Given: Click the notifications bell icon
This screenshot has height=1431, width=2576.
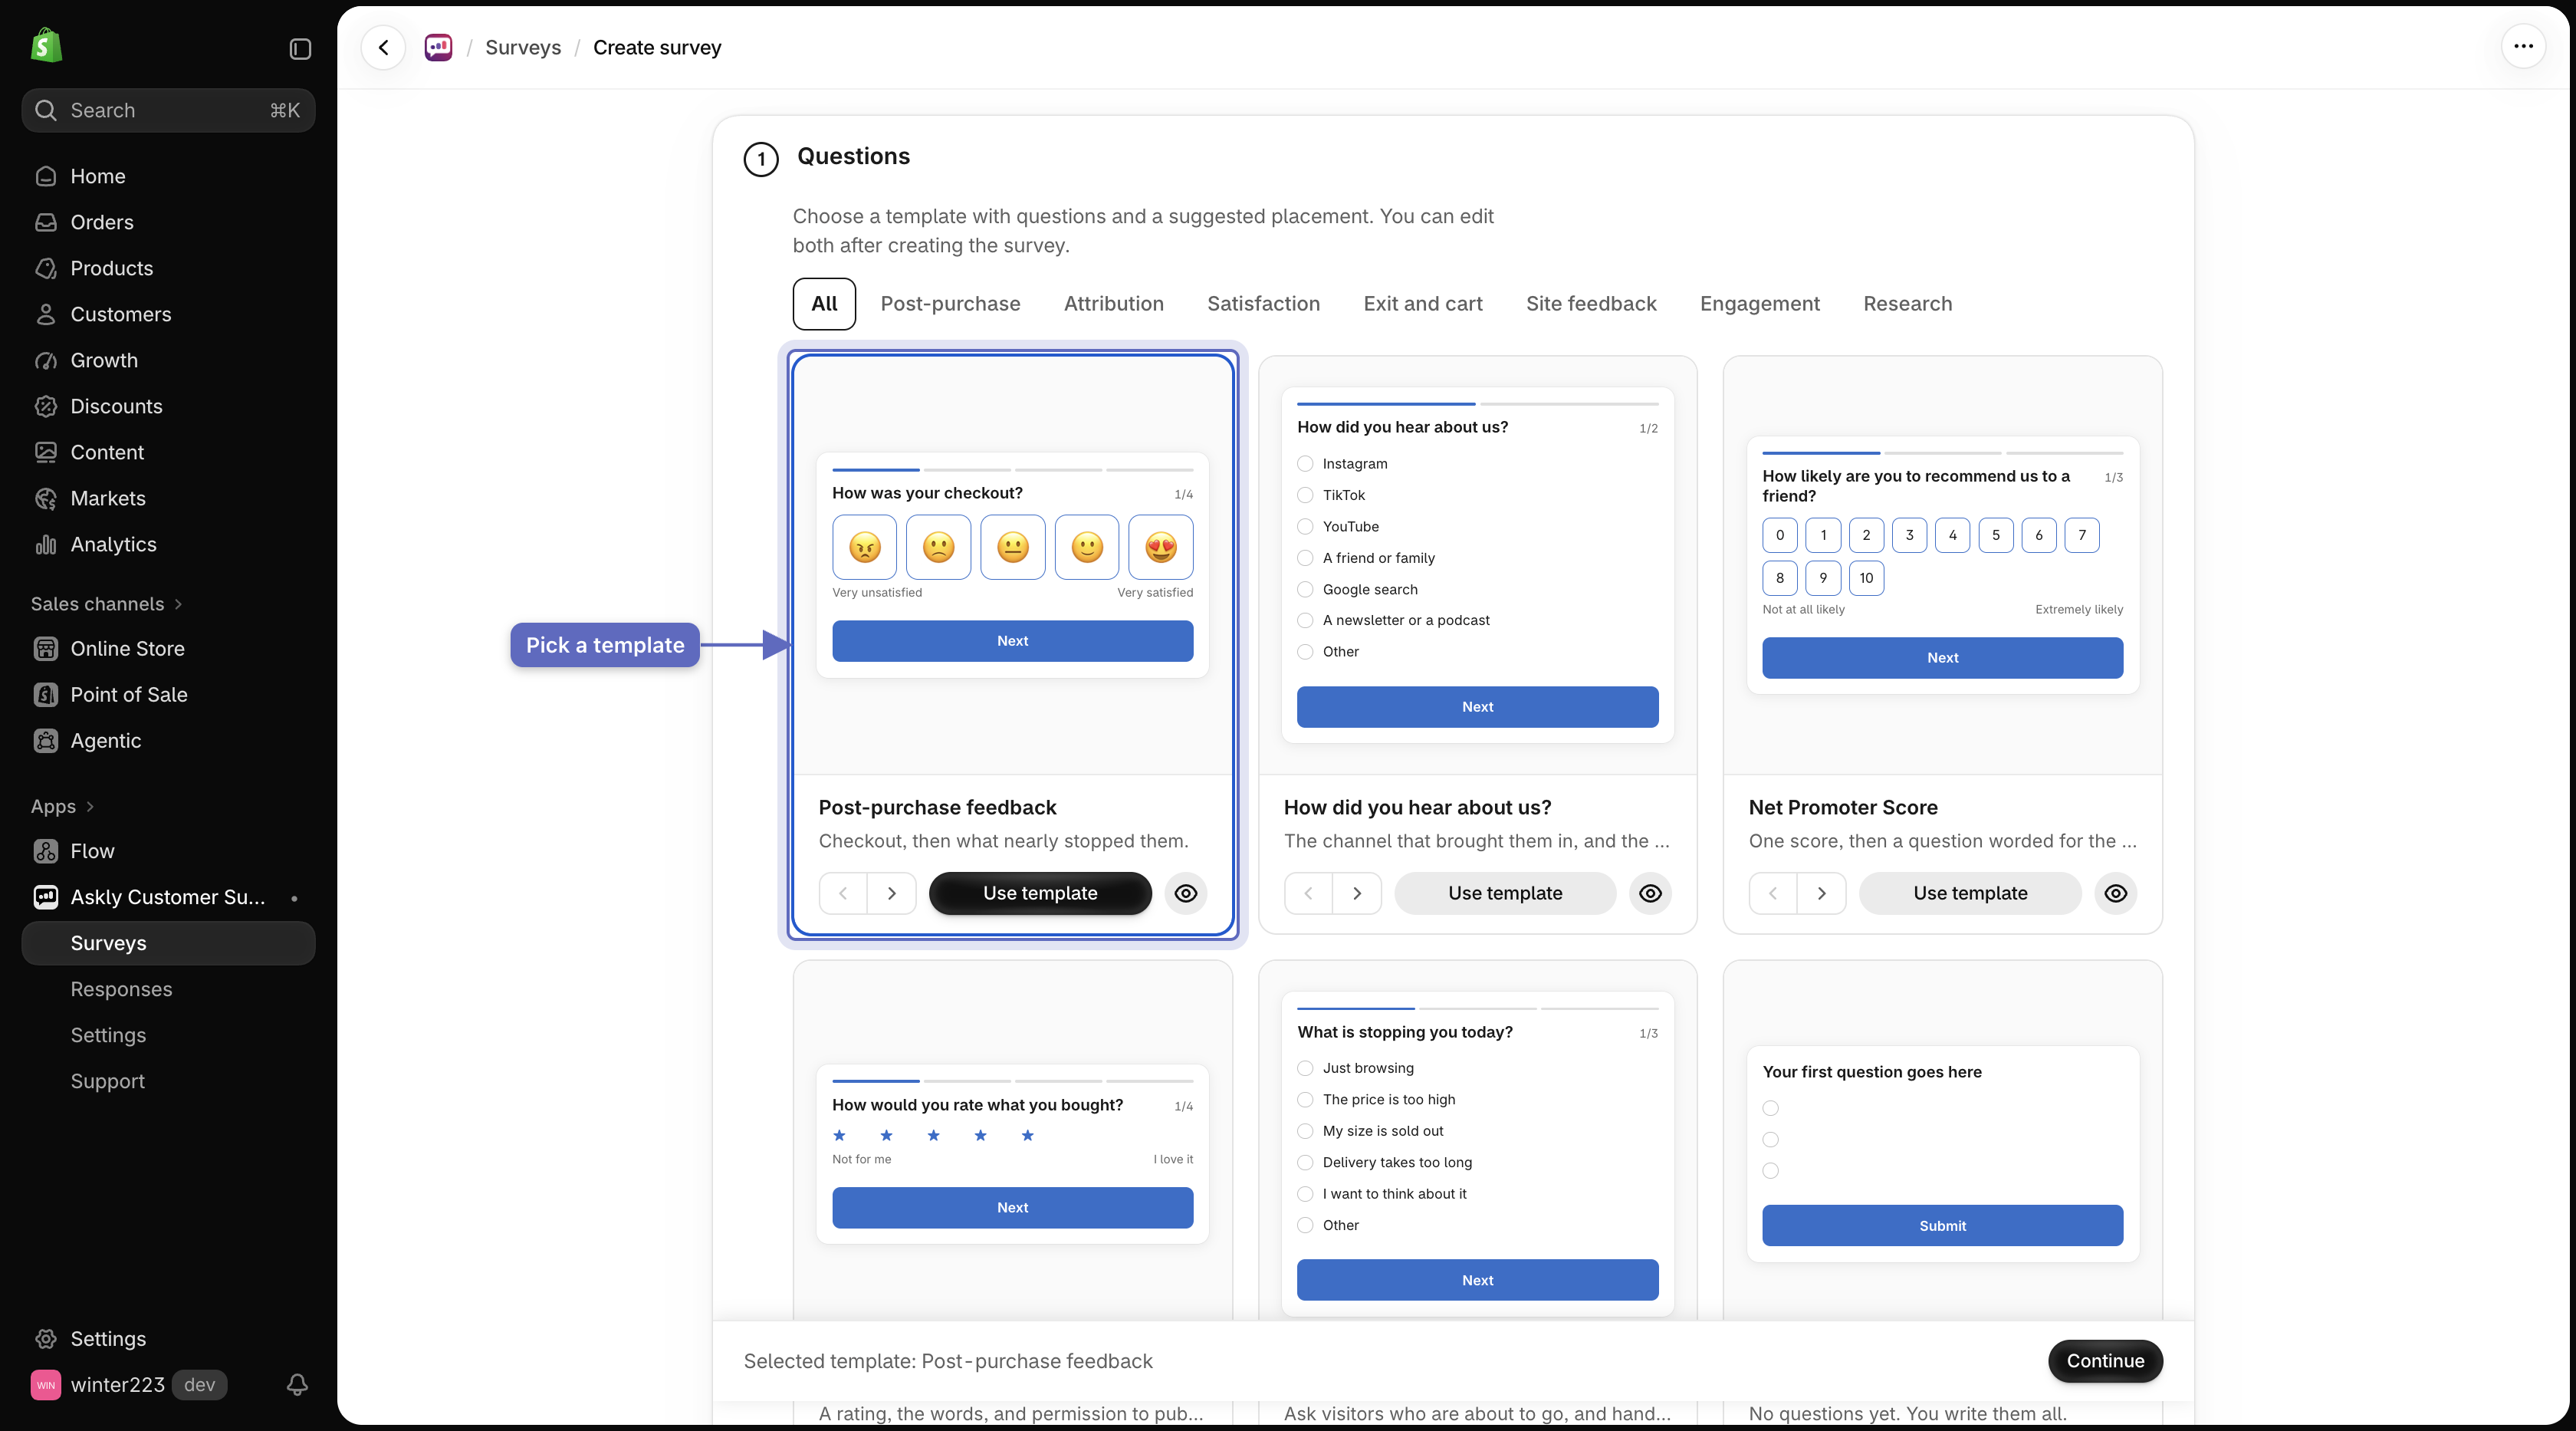Looking at the screenshot, I should [x=297, y=1384].
